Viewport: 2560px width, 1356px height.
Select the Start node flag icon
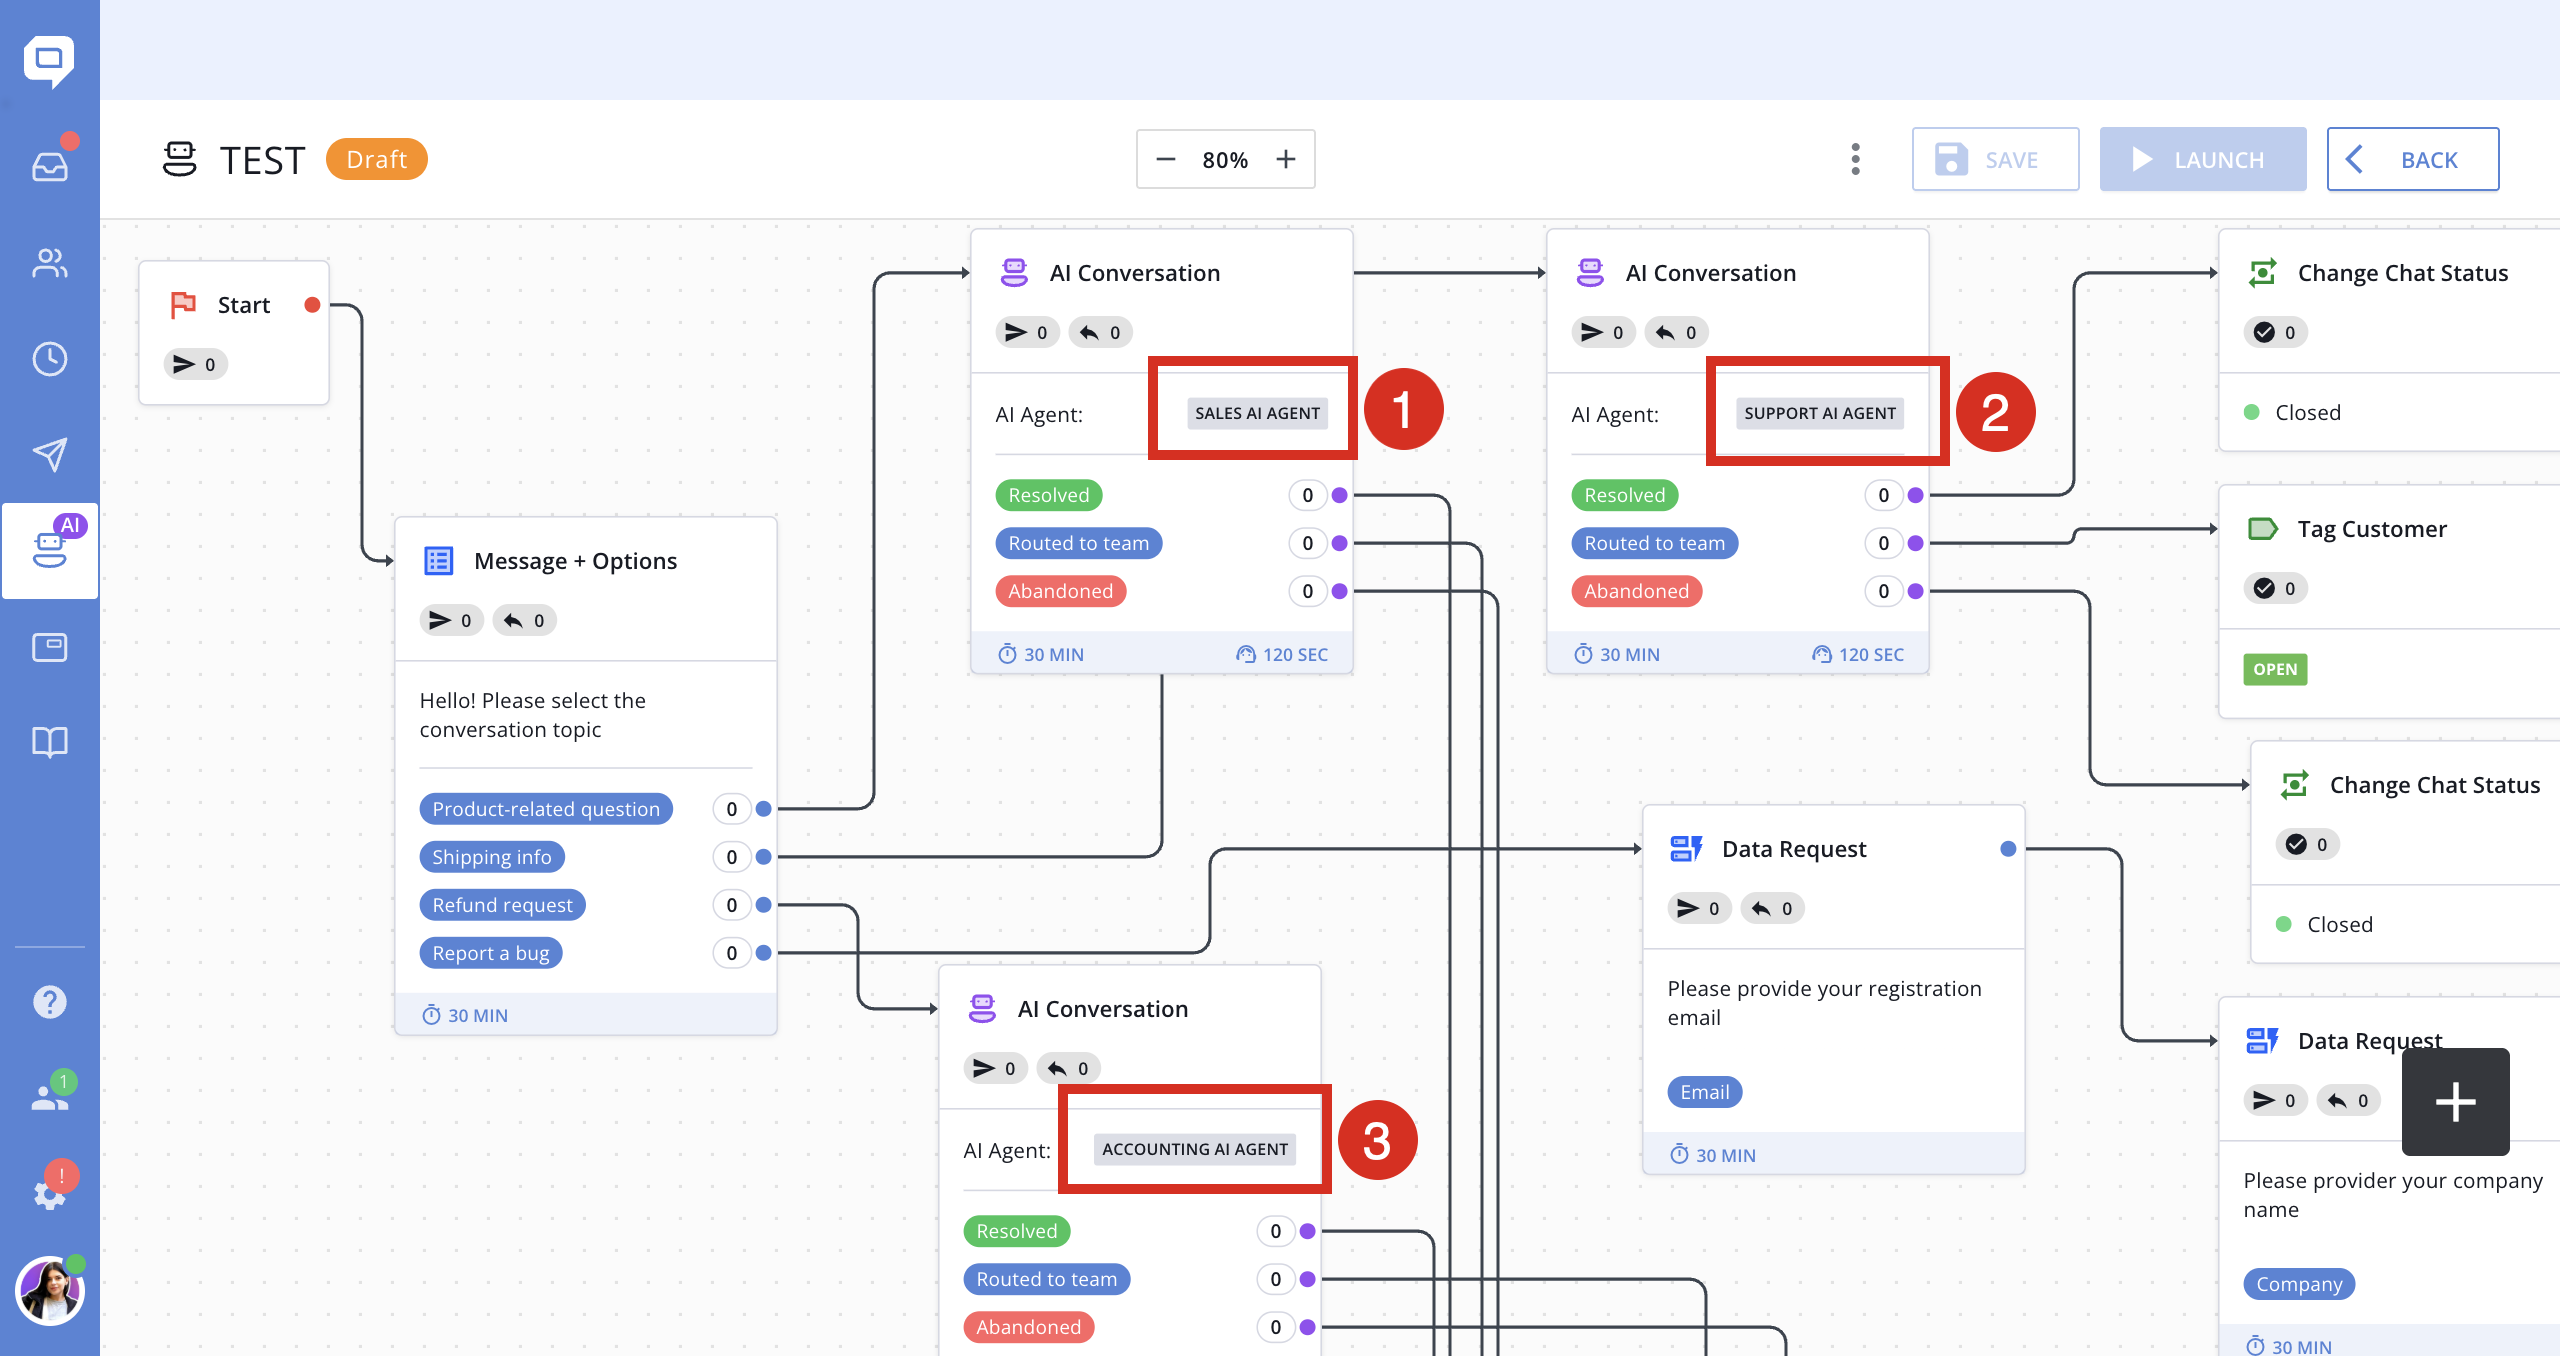coord(183,305)
